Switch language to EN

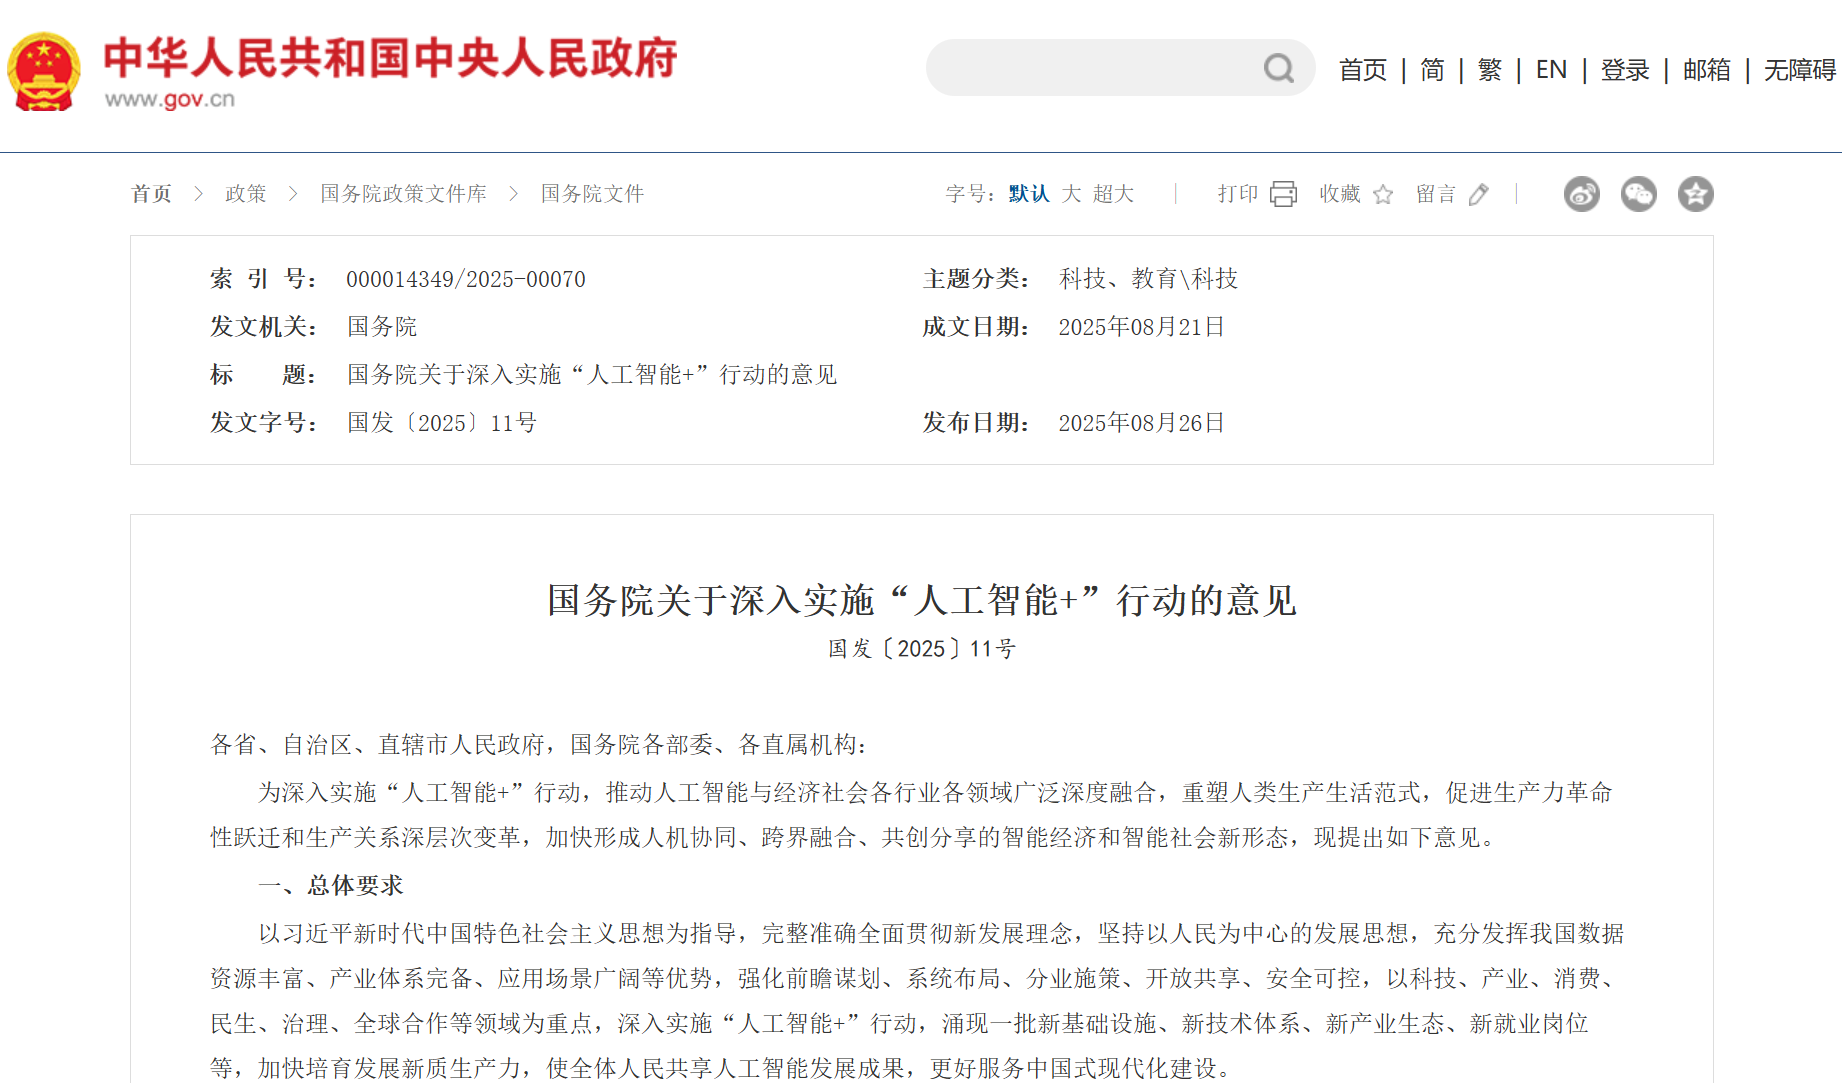(1551, 70)
